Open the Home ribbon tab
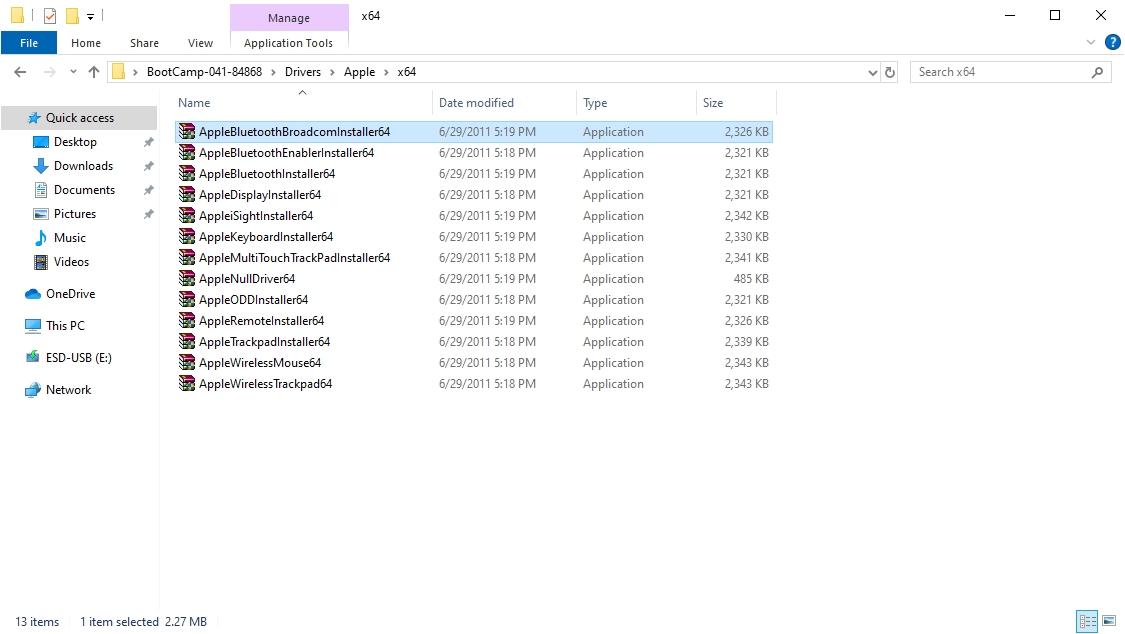 [x=86, y=43]
